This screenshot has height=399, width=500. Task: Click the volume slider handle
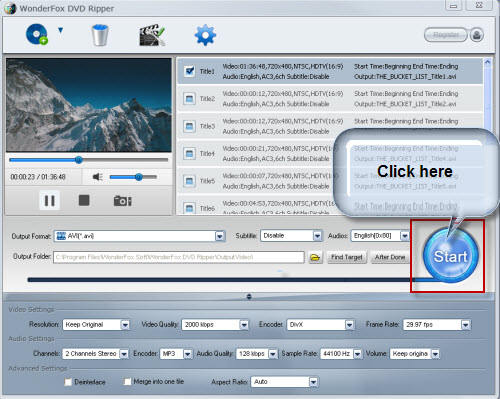point(139,177)
